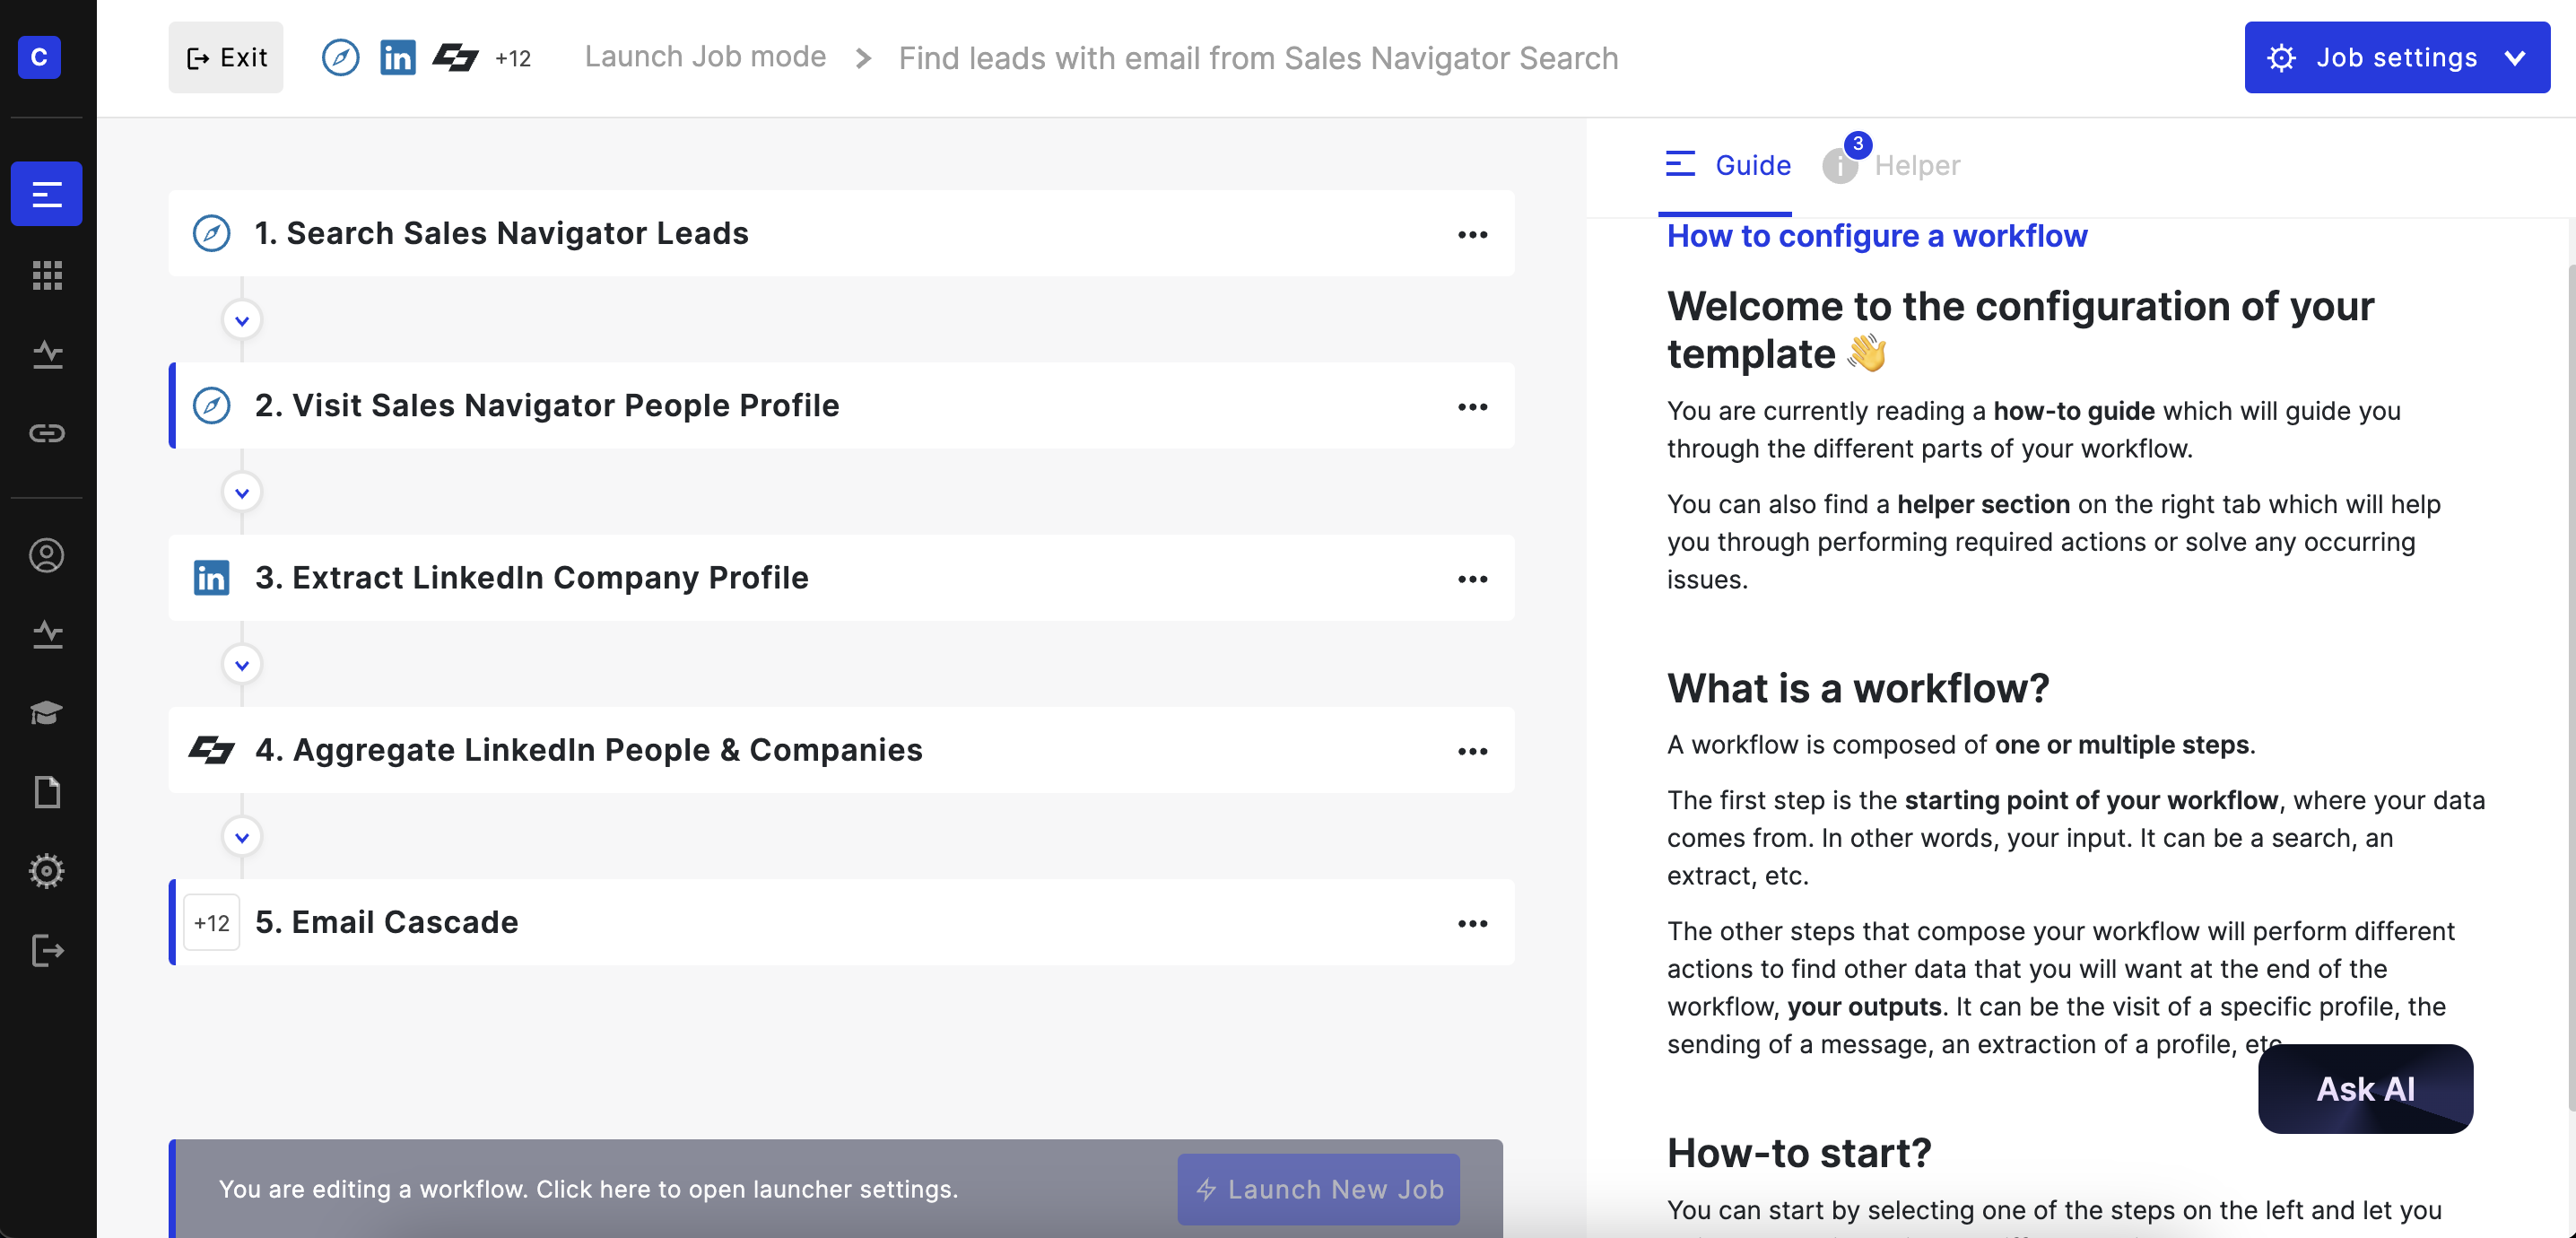Open the user account sidebar icon

tap(47, 555)
